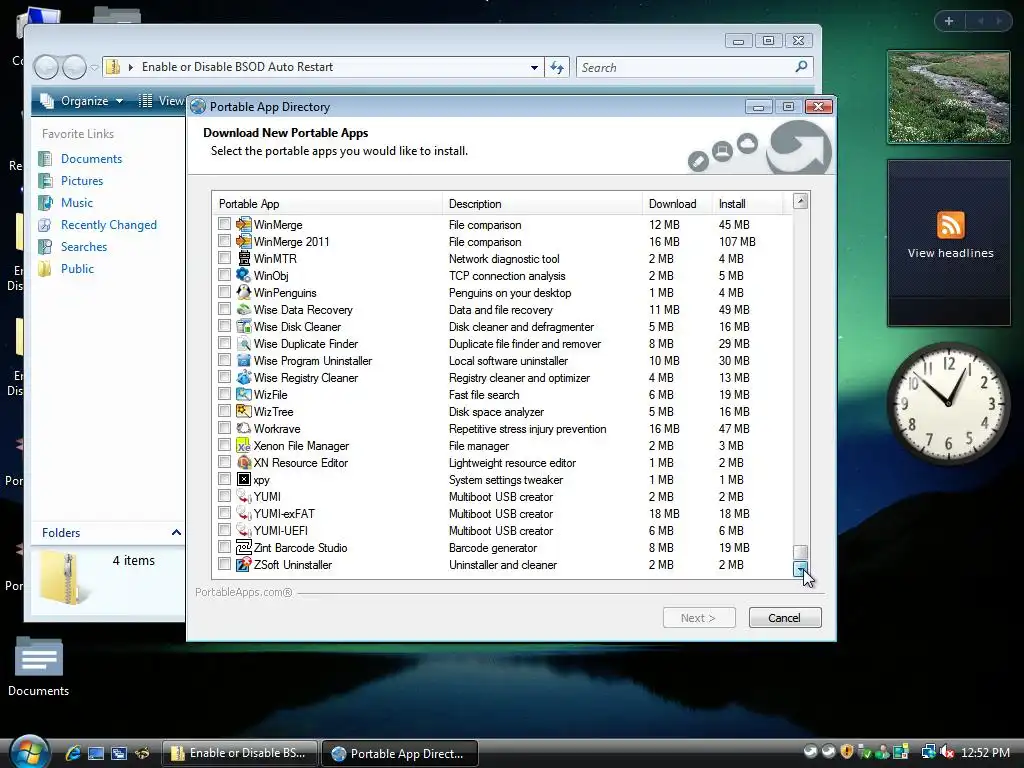Click the XN Resource Editor icon
The width and height of the screenshot is (1024, 768).
point(244,462)
